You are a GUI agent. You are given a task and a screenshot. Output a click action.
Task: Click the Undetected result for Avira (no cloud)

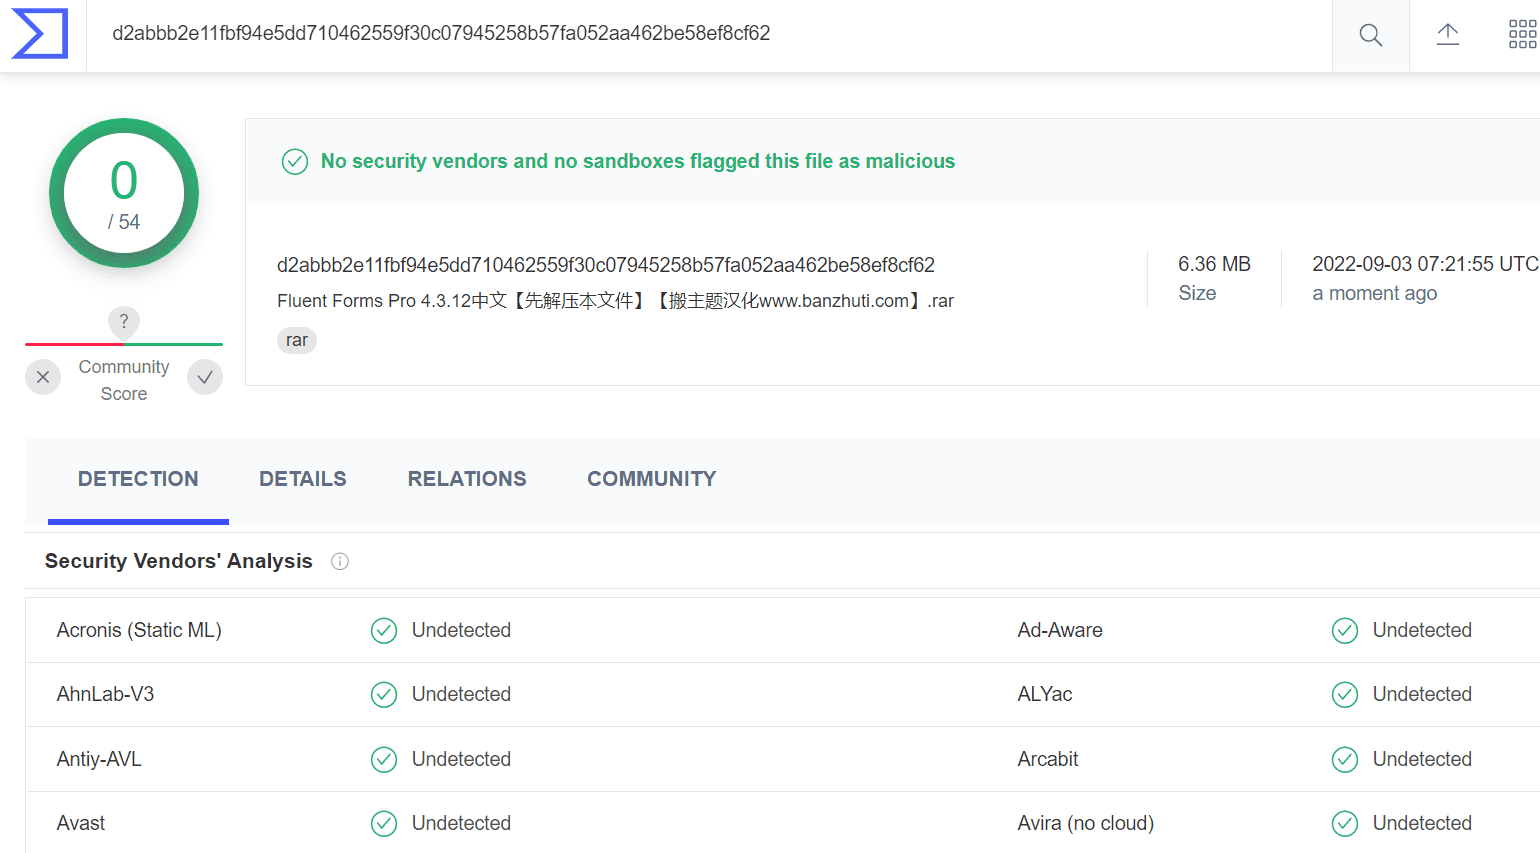pyautogui.click(x=1422, y=823)
